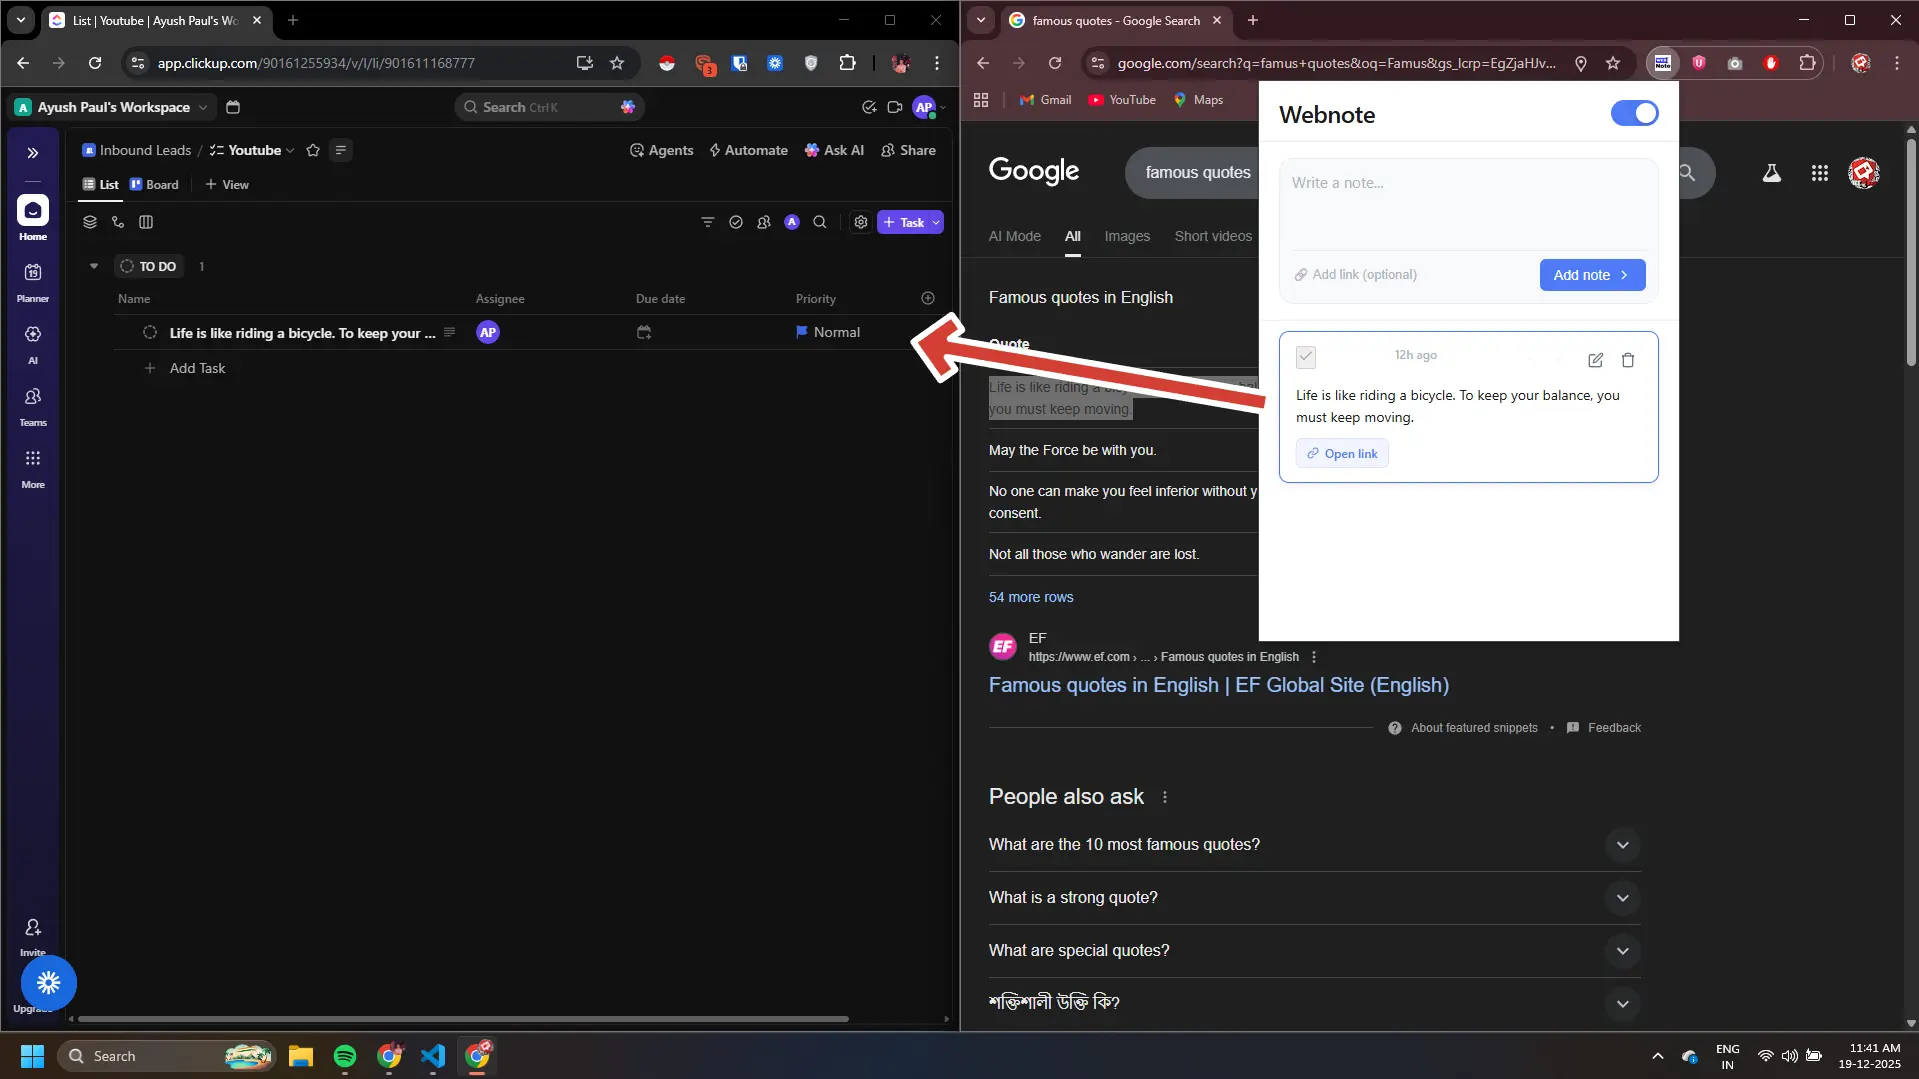The image size is (1919, 1079).
Task: Expand 'What are the 10 most famous quotes?'
Action: click(x=1622, y=844)
